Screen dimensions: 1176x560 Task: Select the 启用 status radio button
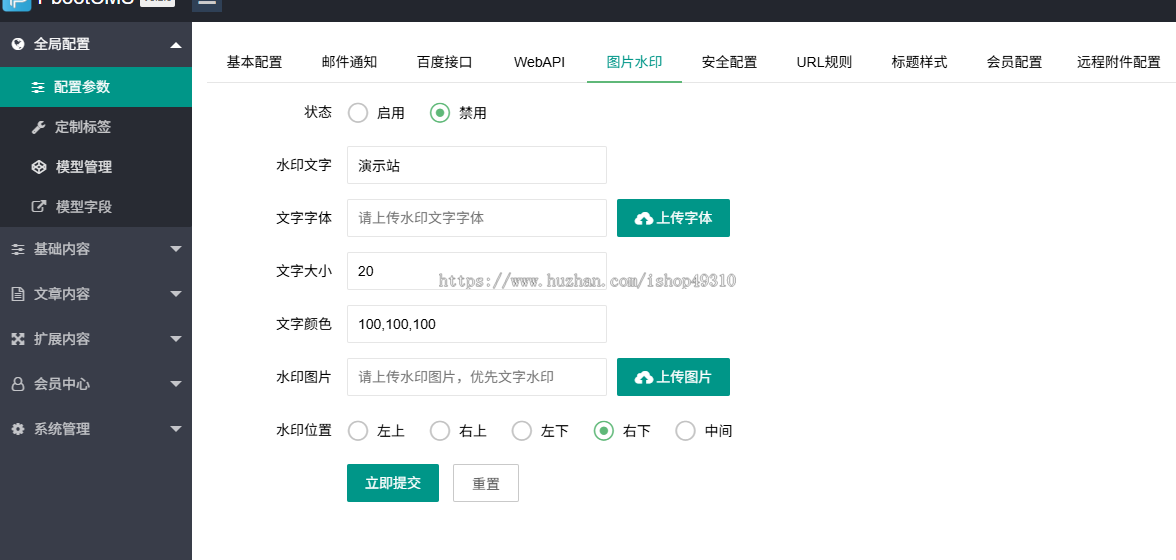pyautogui.click(x=358, y=113)
